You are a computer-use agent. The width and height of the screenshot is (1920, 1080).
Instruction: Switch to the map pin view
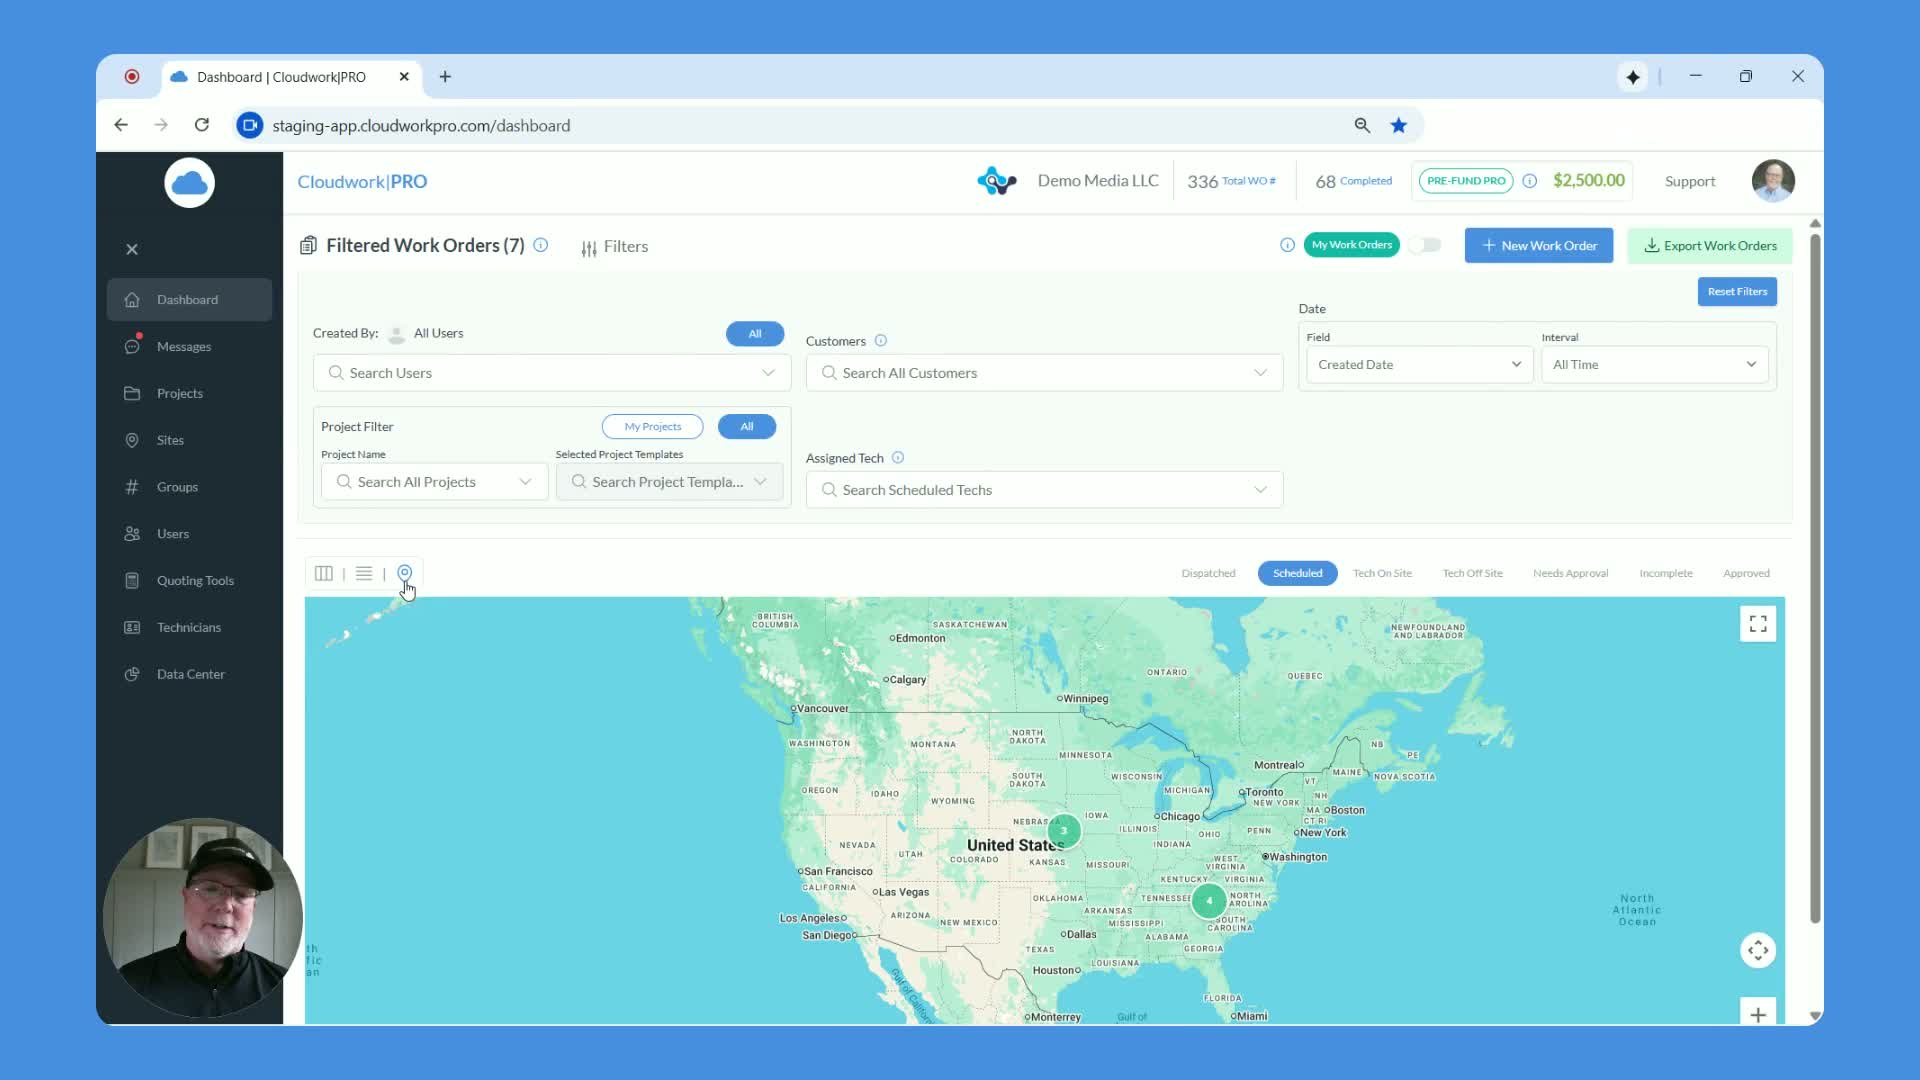[x=405, y=574]
